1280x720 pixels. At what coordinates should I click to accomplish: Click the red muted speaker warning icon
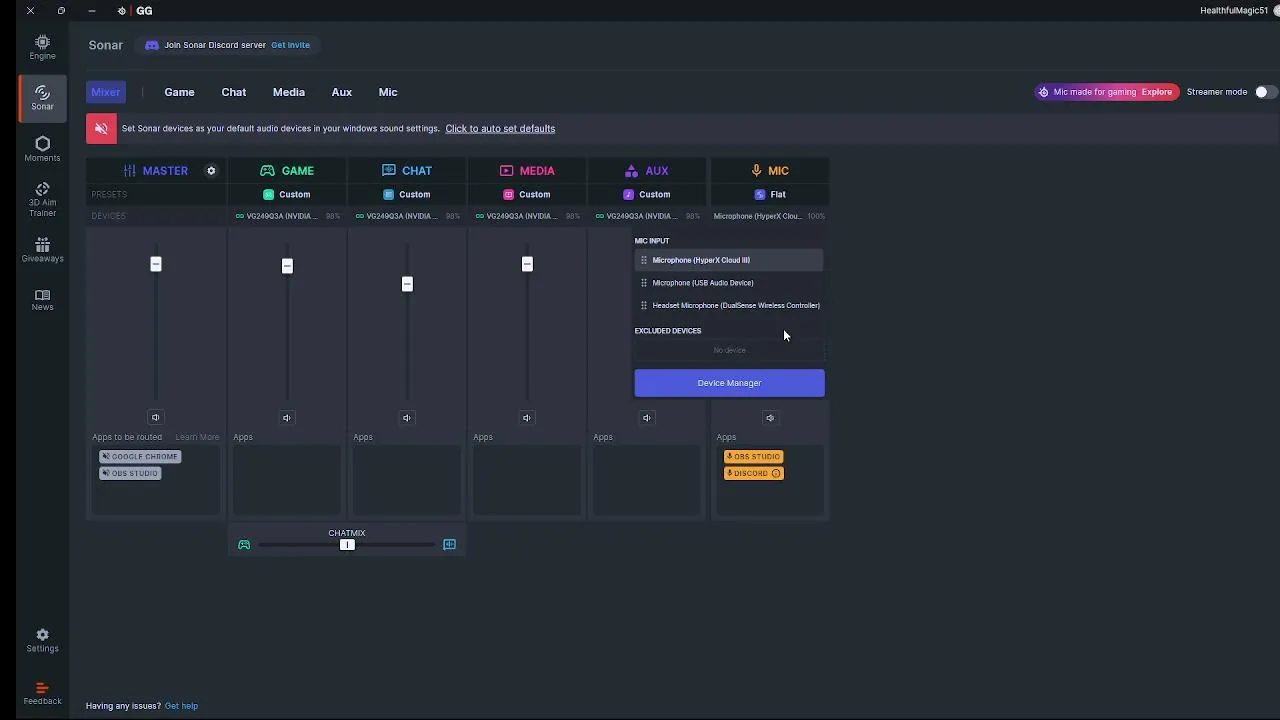point(101,128)
